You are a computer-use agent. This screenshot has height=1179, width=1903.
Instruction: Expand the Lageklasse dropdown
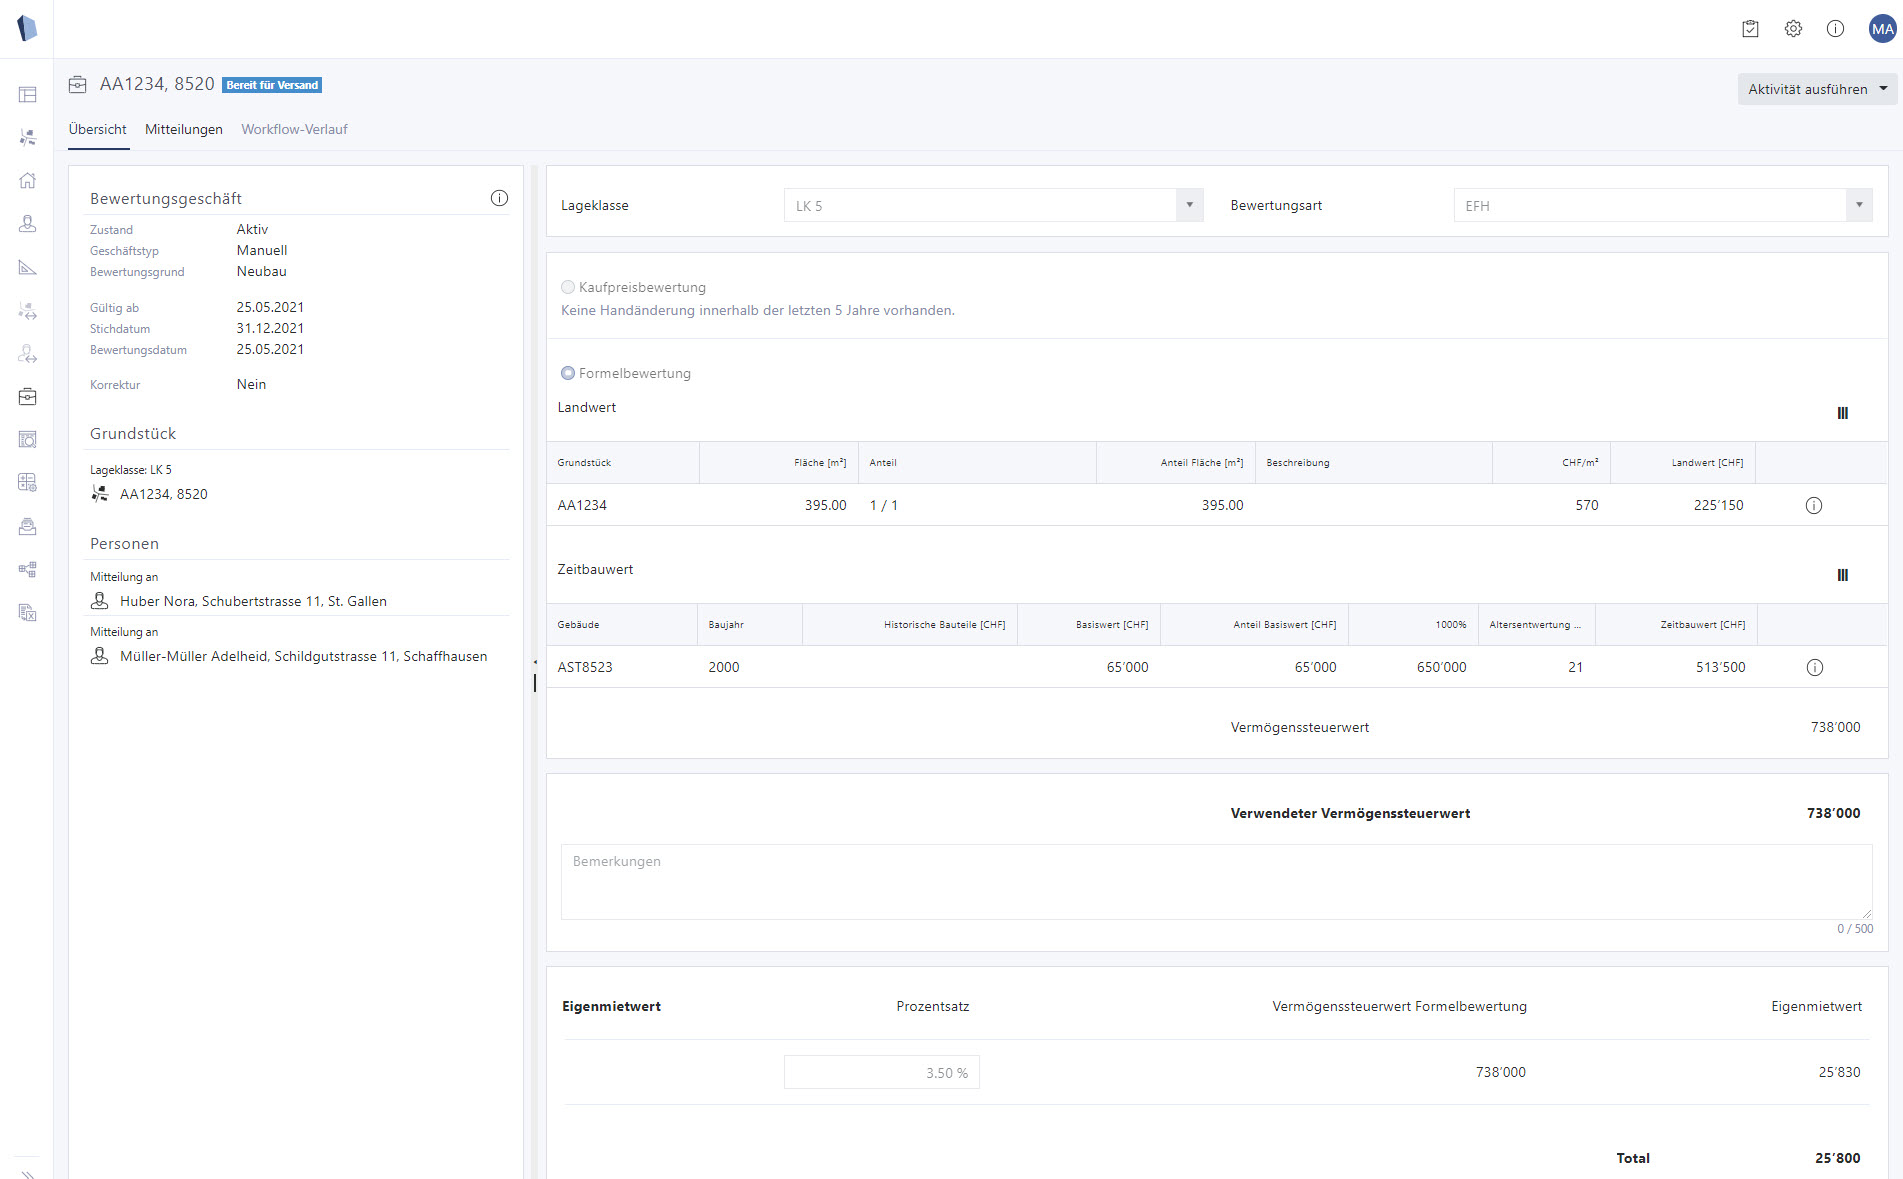1189,206
